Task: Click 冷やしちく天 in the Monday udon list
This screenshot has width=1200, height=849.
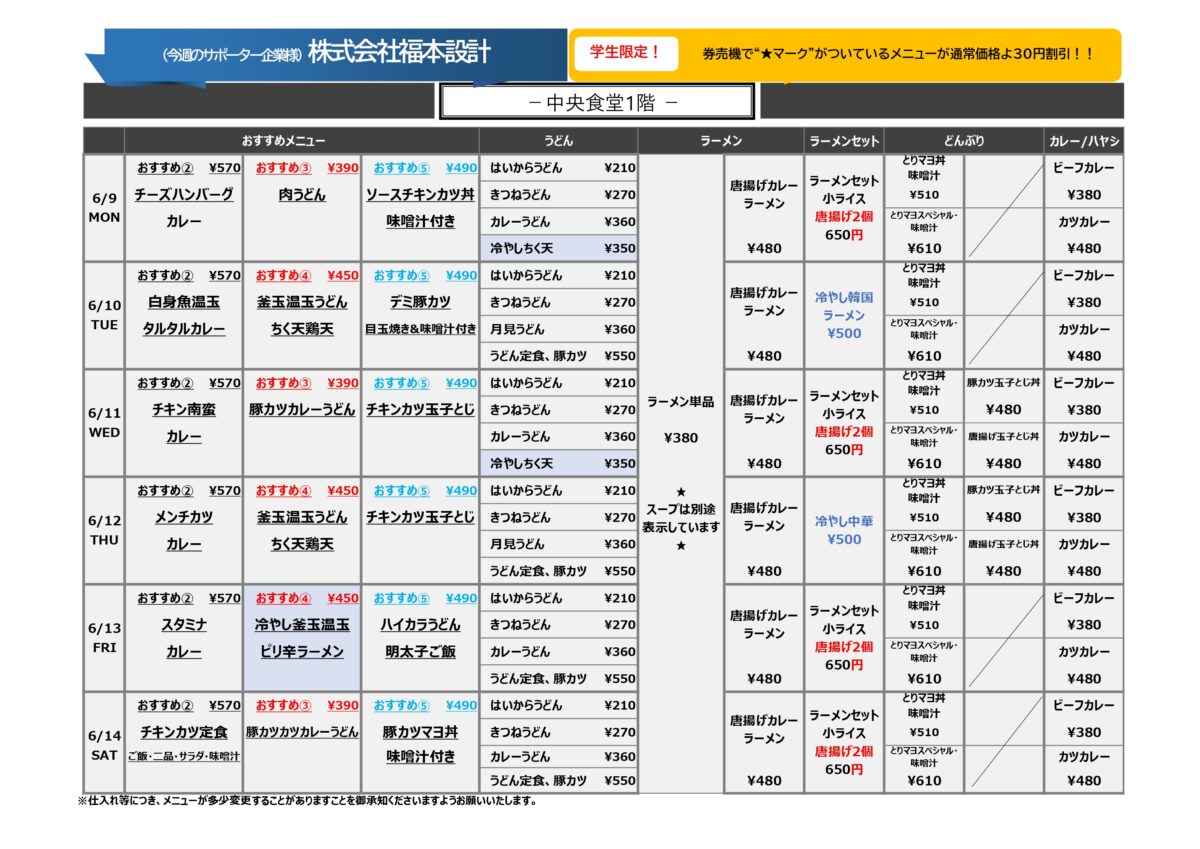Action: point(521,248)
